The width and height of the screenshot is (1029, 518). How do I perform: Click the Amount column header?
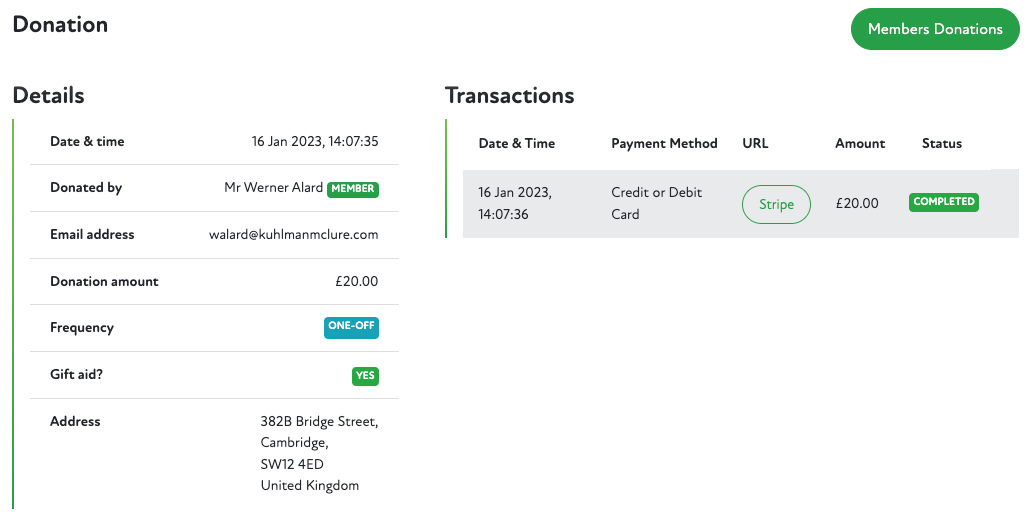pyautogui.click(x=860, y=143)
